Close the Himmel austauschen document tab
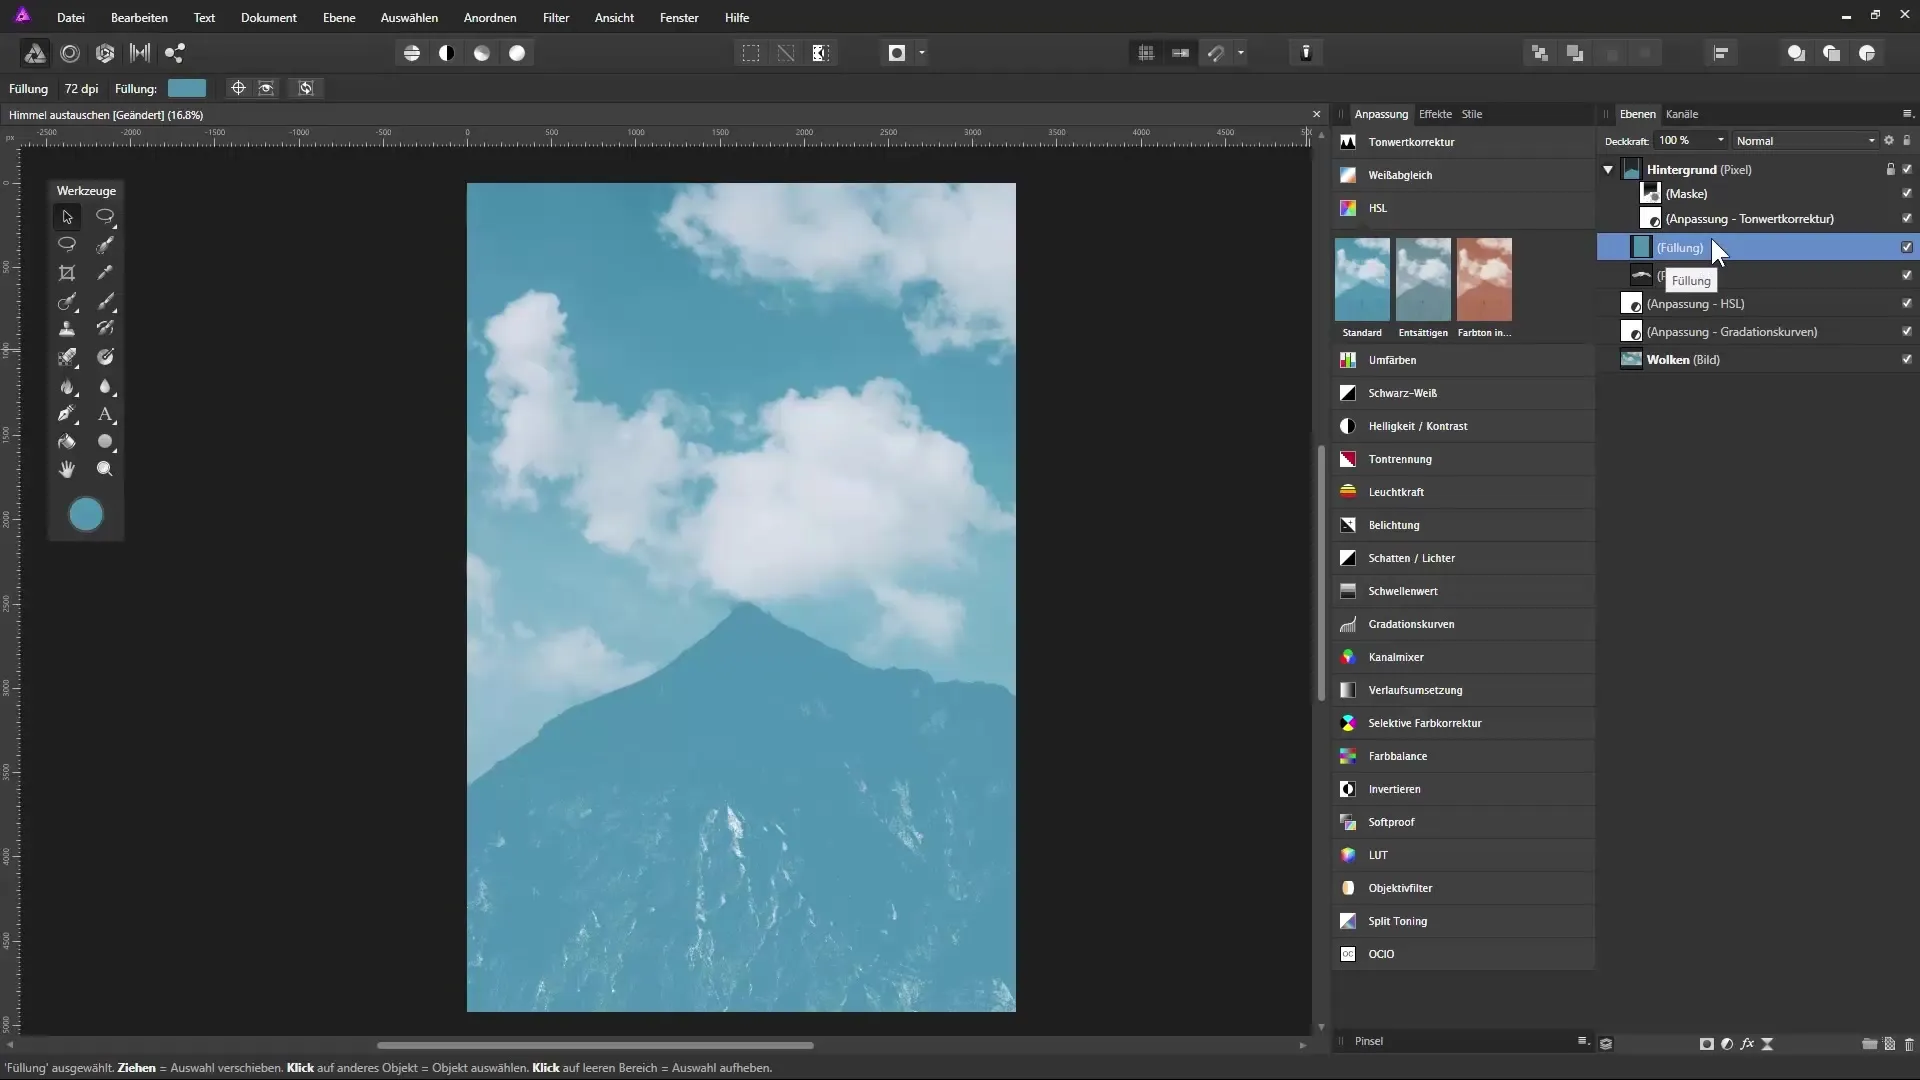1920x1080 pixels. pyautogui.click(x=1317, y=115)
